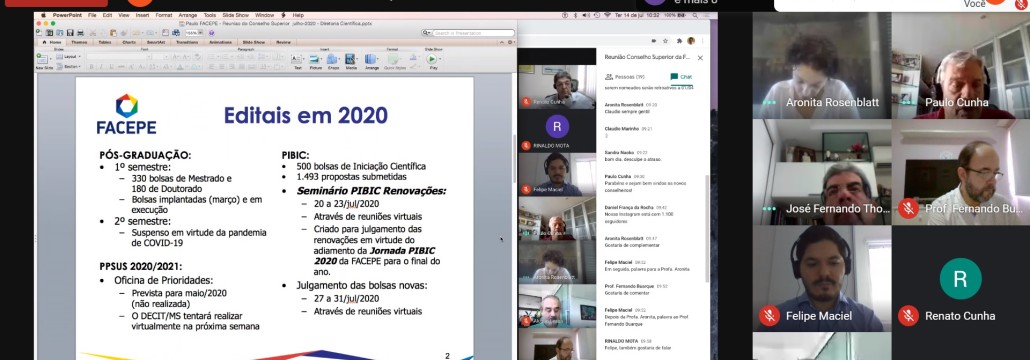This screenshot has height=360, width=1030.
Task: Close the meeting side panel
Action: coord(700,58)
